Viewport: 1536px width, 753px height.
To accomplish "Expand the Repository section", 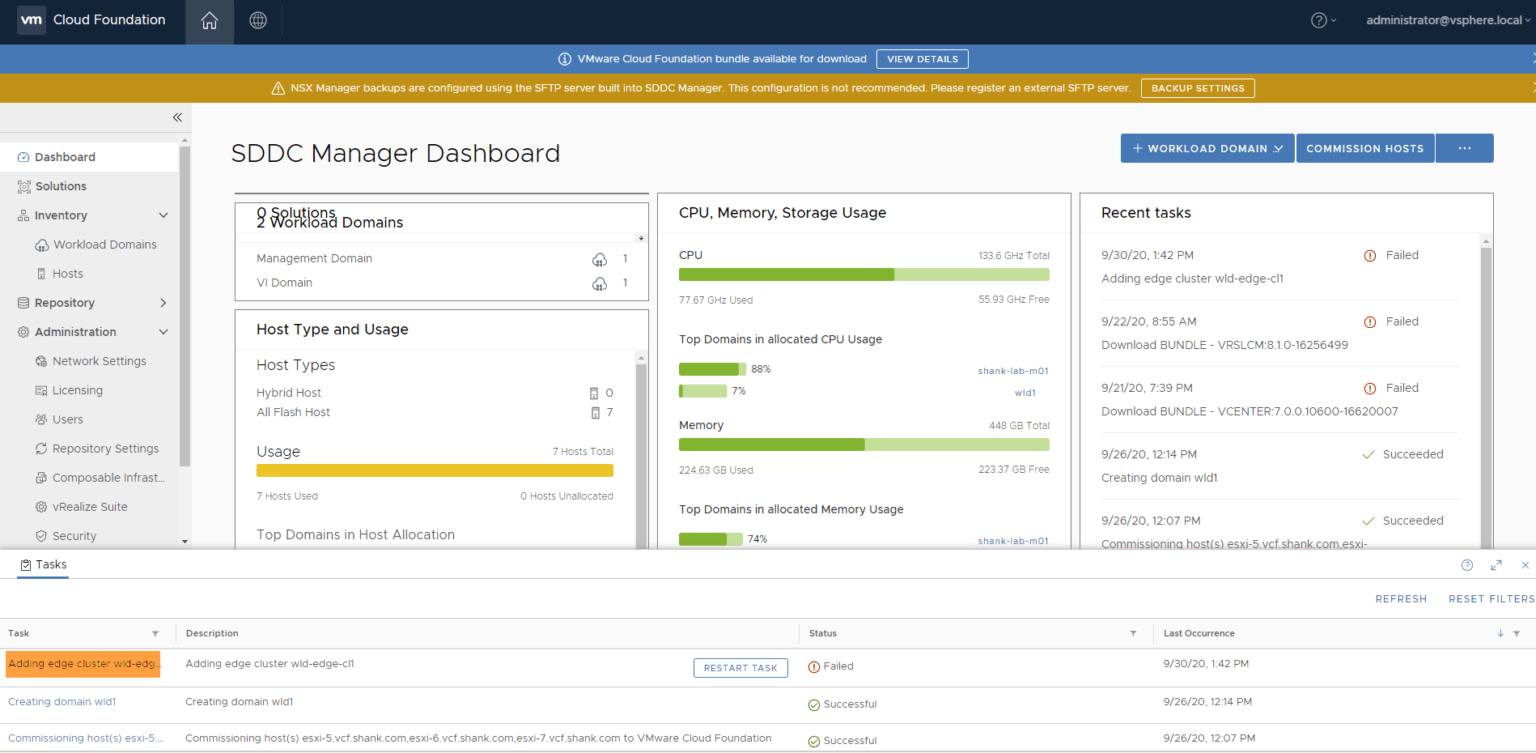I will (x=164, y=303).
